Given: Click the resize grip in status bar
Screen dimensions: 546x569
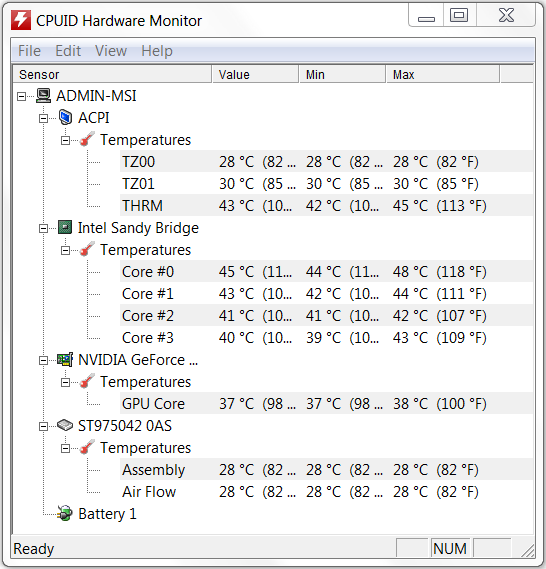Looking at the screenshot, I should (x=527, y=550).
